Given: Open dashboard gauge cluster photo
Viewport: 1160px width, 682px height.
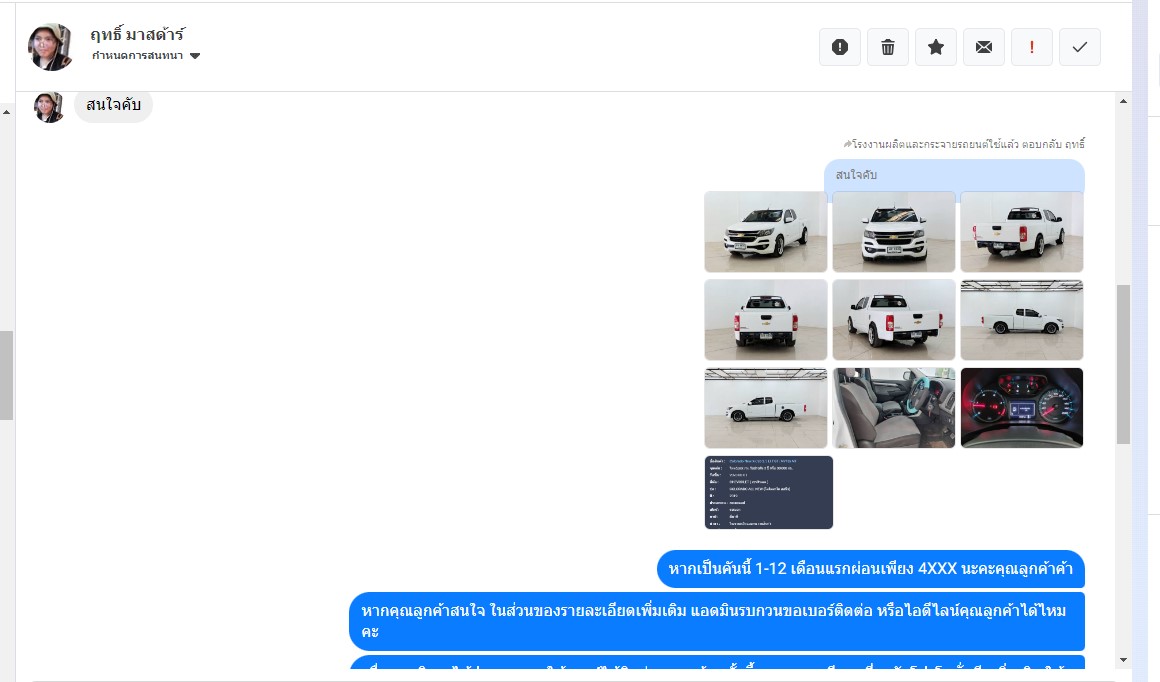Looking at the screenshot, I should [1022, 408].
